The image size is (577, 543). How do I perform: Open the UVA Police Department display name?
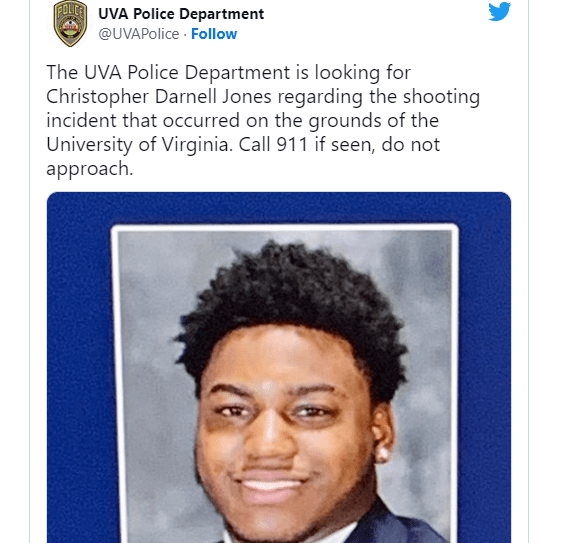pos(181,14)
